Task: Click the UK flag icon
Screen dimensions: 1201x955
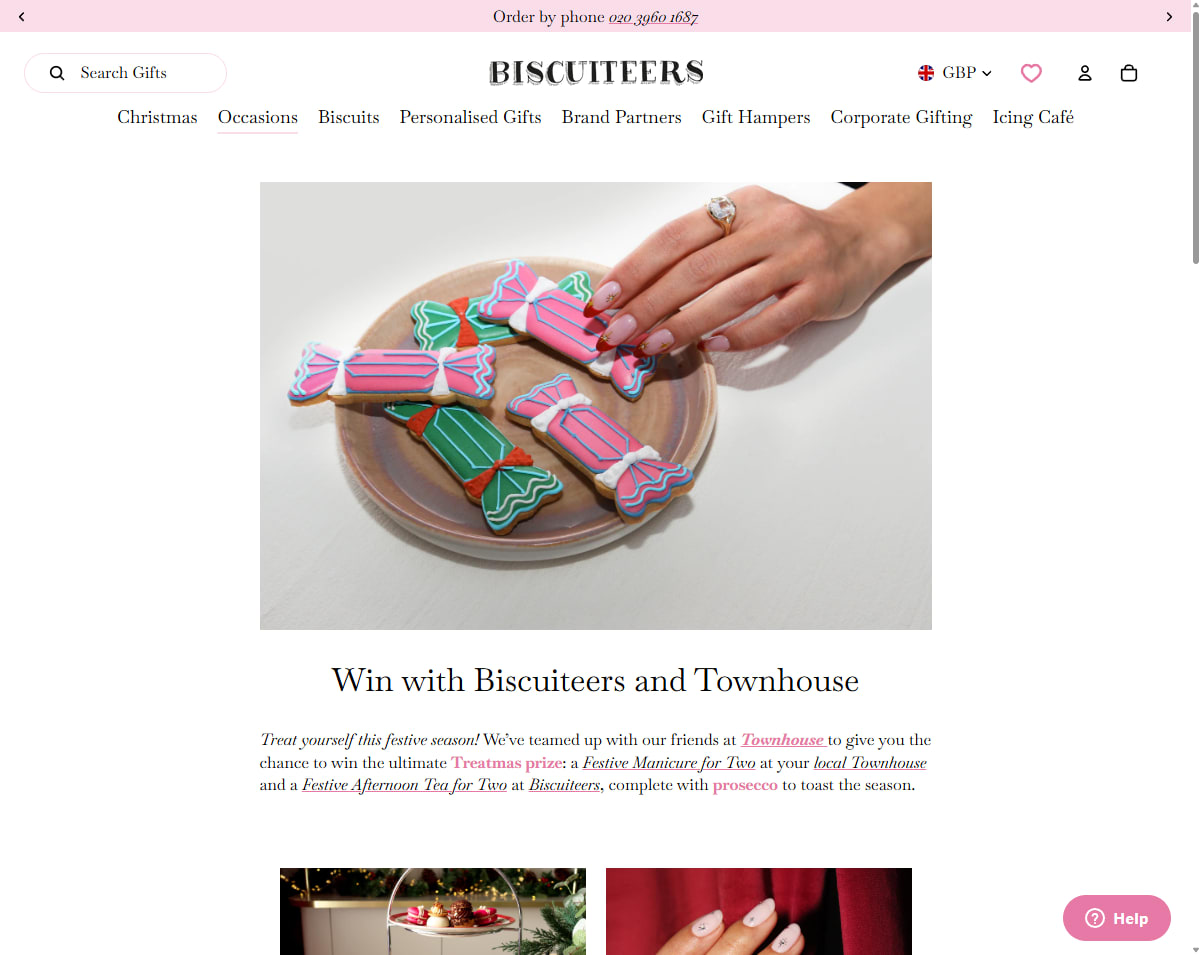Action: tap(926, 73)
